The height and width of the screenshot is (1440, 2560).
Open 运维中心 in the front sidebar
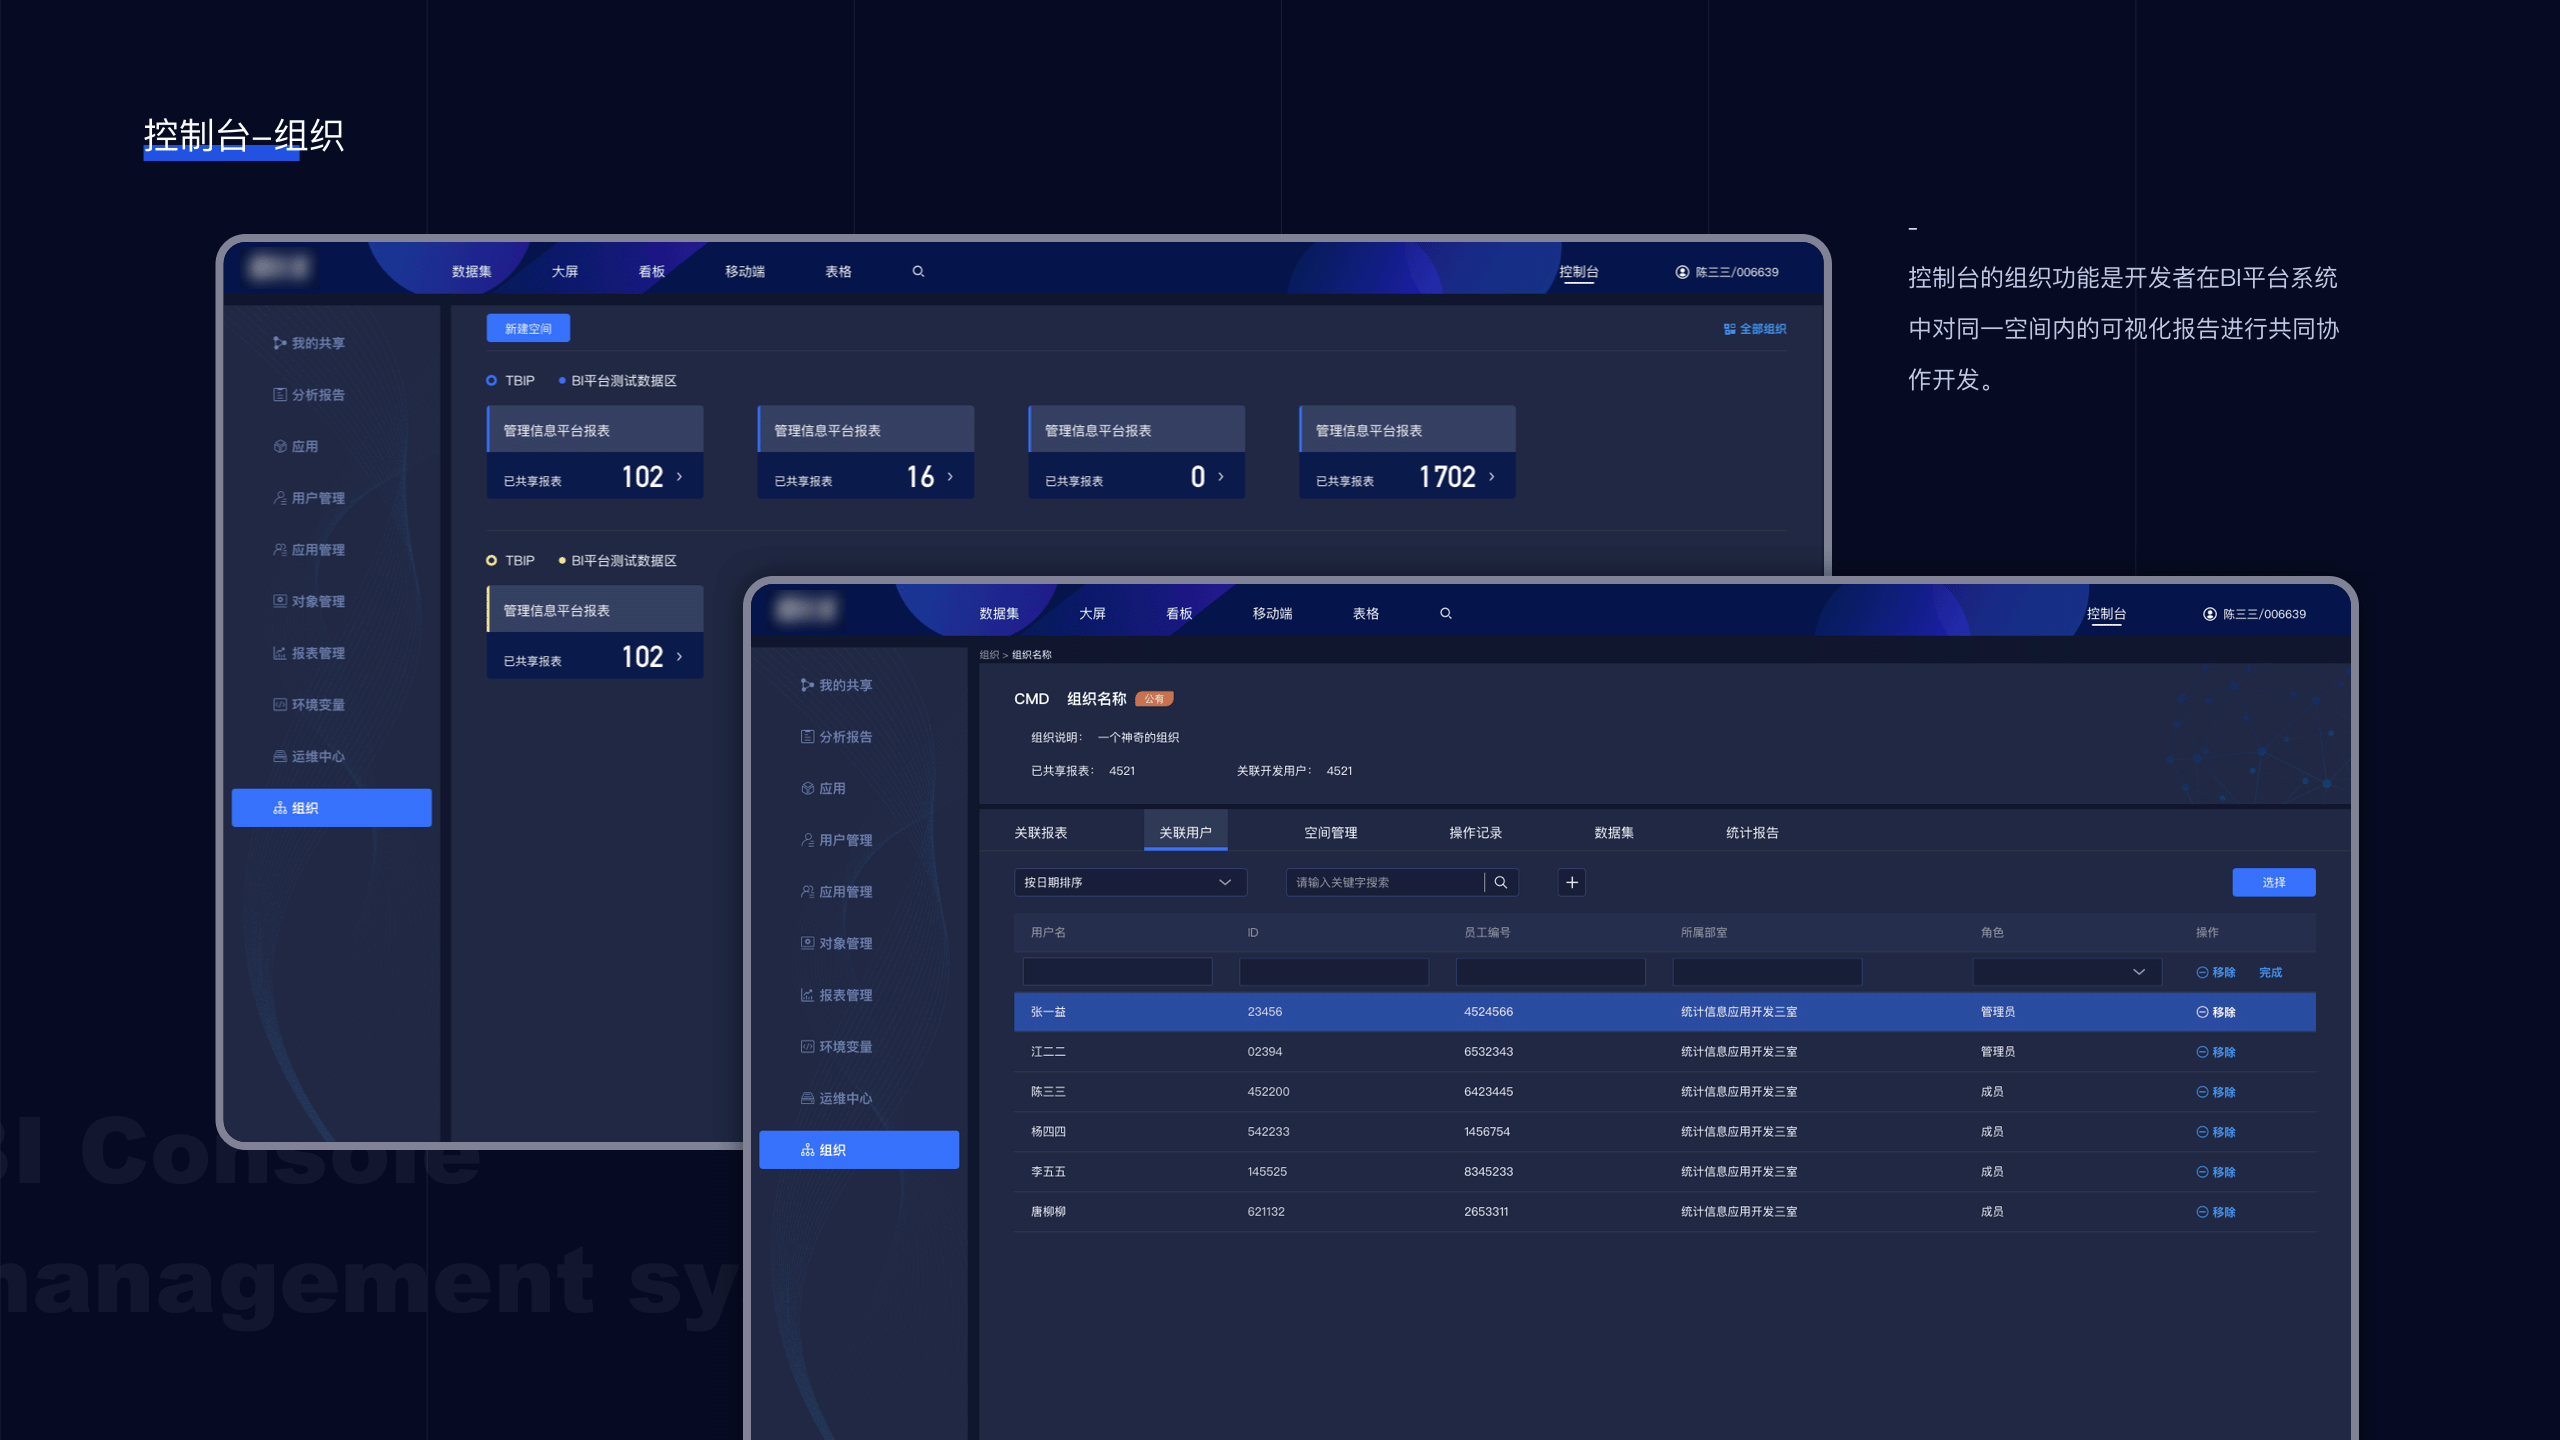[844, 1098]
